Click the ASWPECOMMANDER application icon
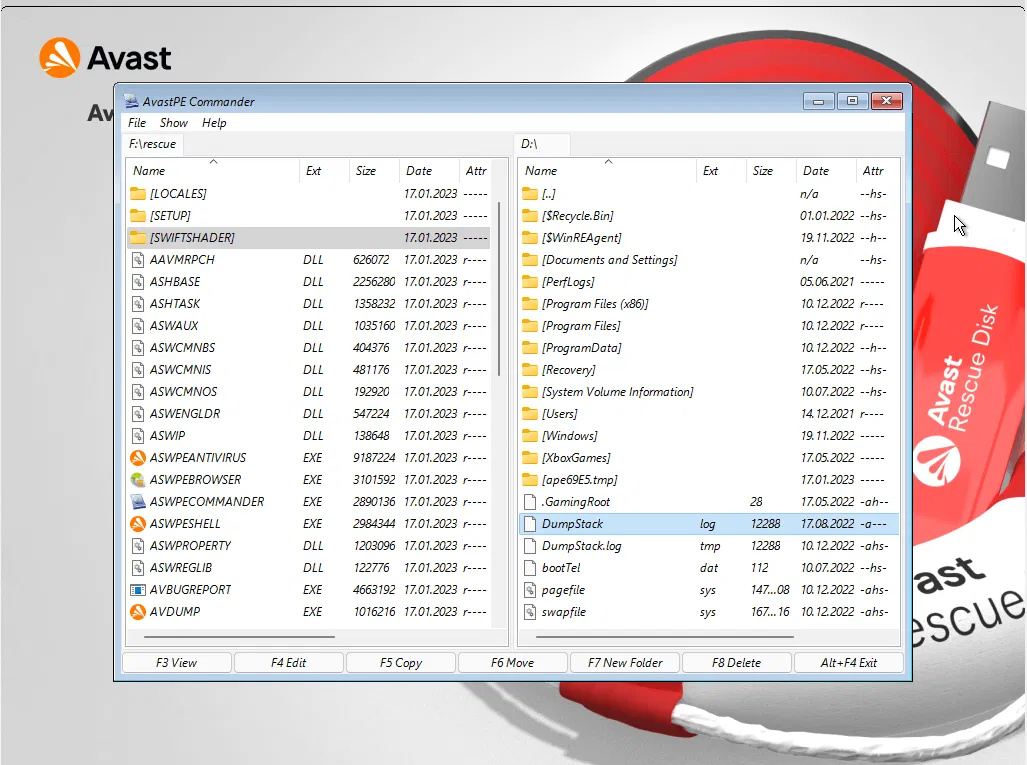Screen dimensions: 1027x765 click(138, 502)
